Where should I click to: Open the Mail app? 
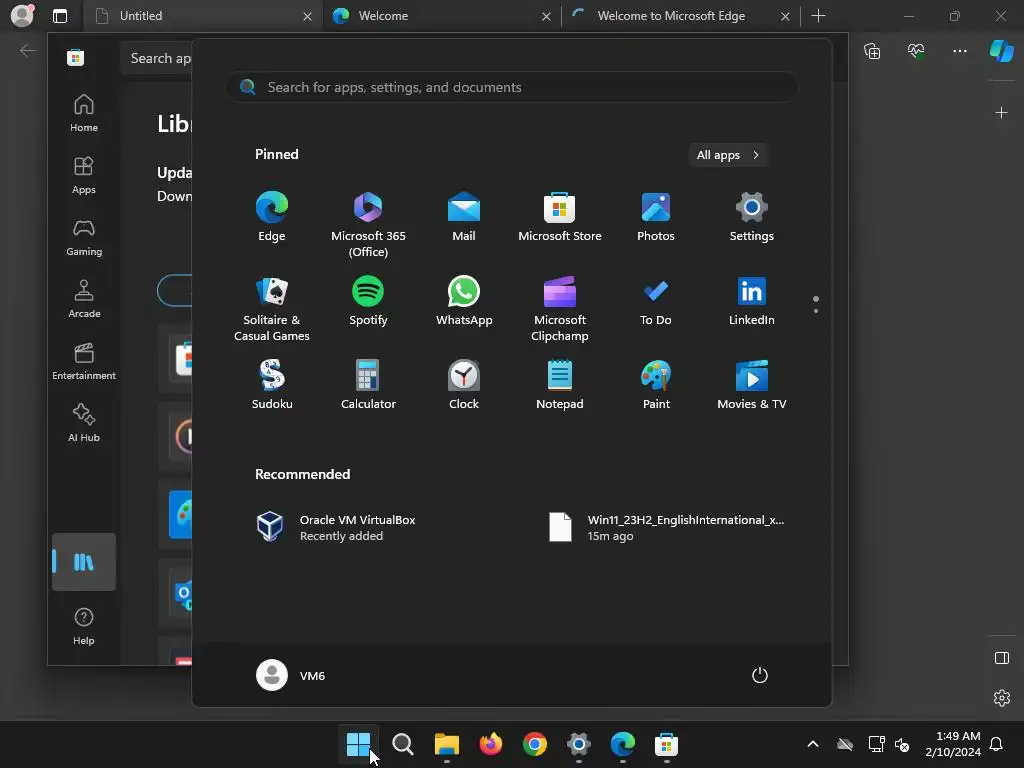click(x=464, y=217)
